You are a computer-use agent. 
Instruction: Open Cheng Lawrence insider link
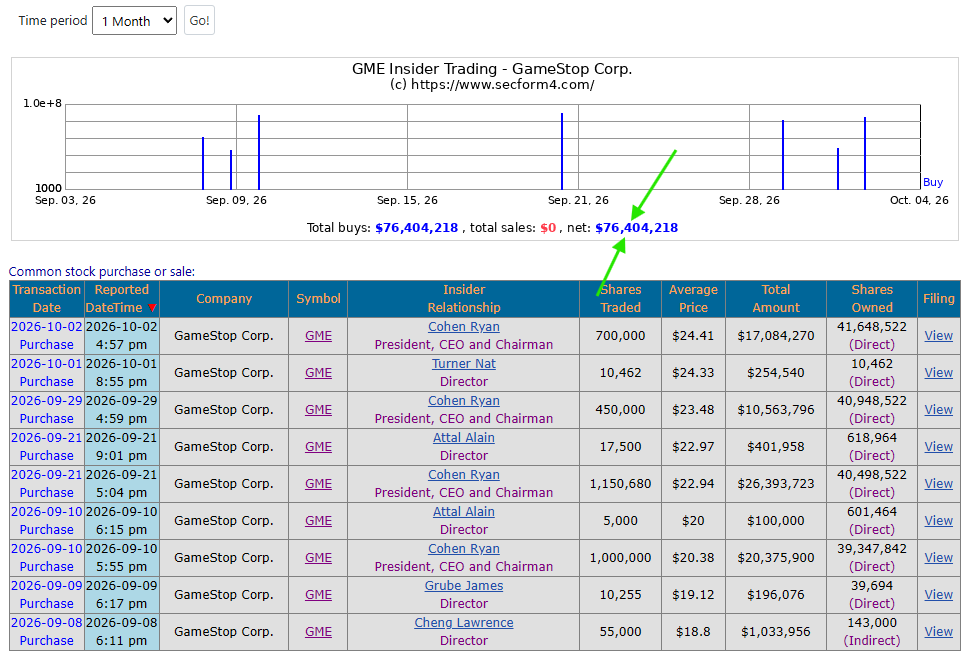point(463,622)
